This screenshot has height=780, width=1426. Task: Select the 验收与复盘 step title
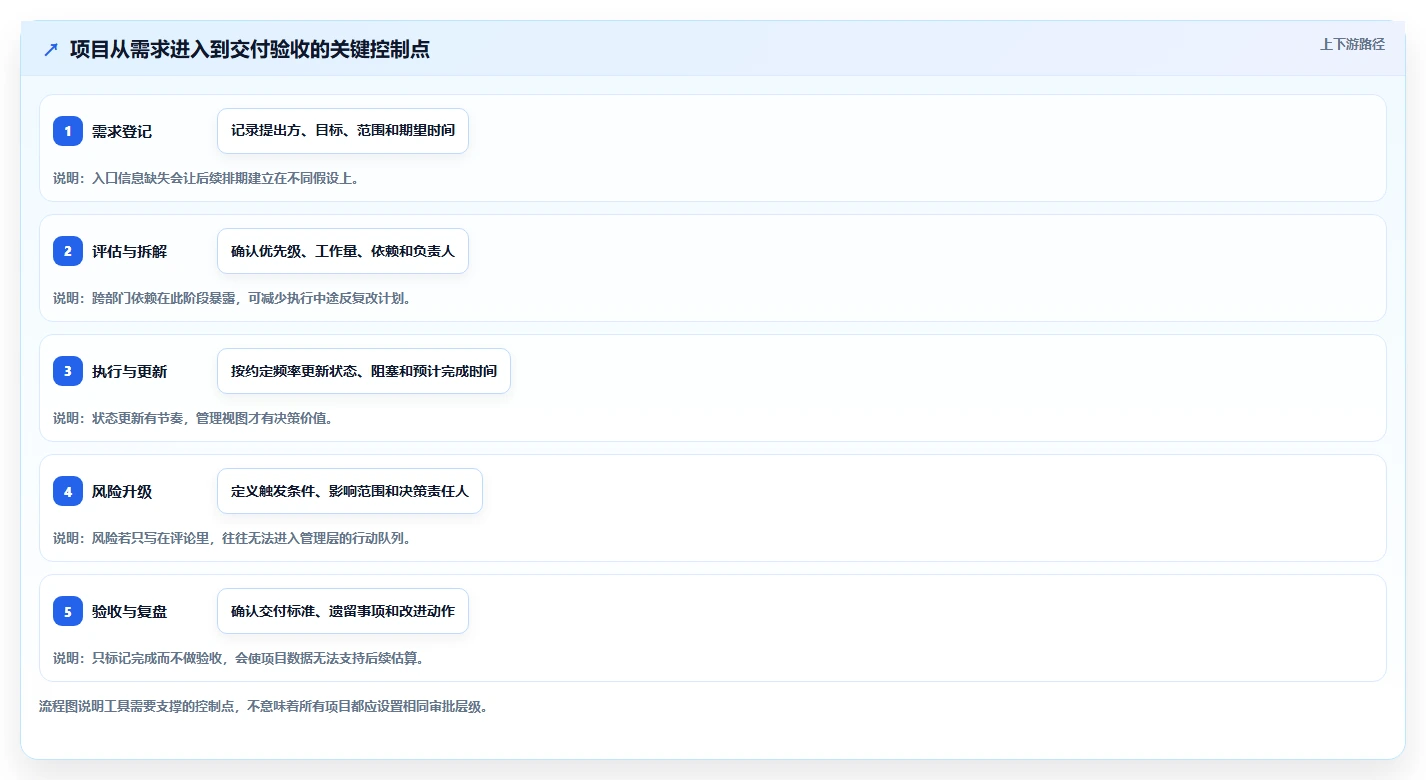tap(129, 611)
